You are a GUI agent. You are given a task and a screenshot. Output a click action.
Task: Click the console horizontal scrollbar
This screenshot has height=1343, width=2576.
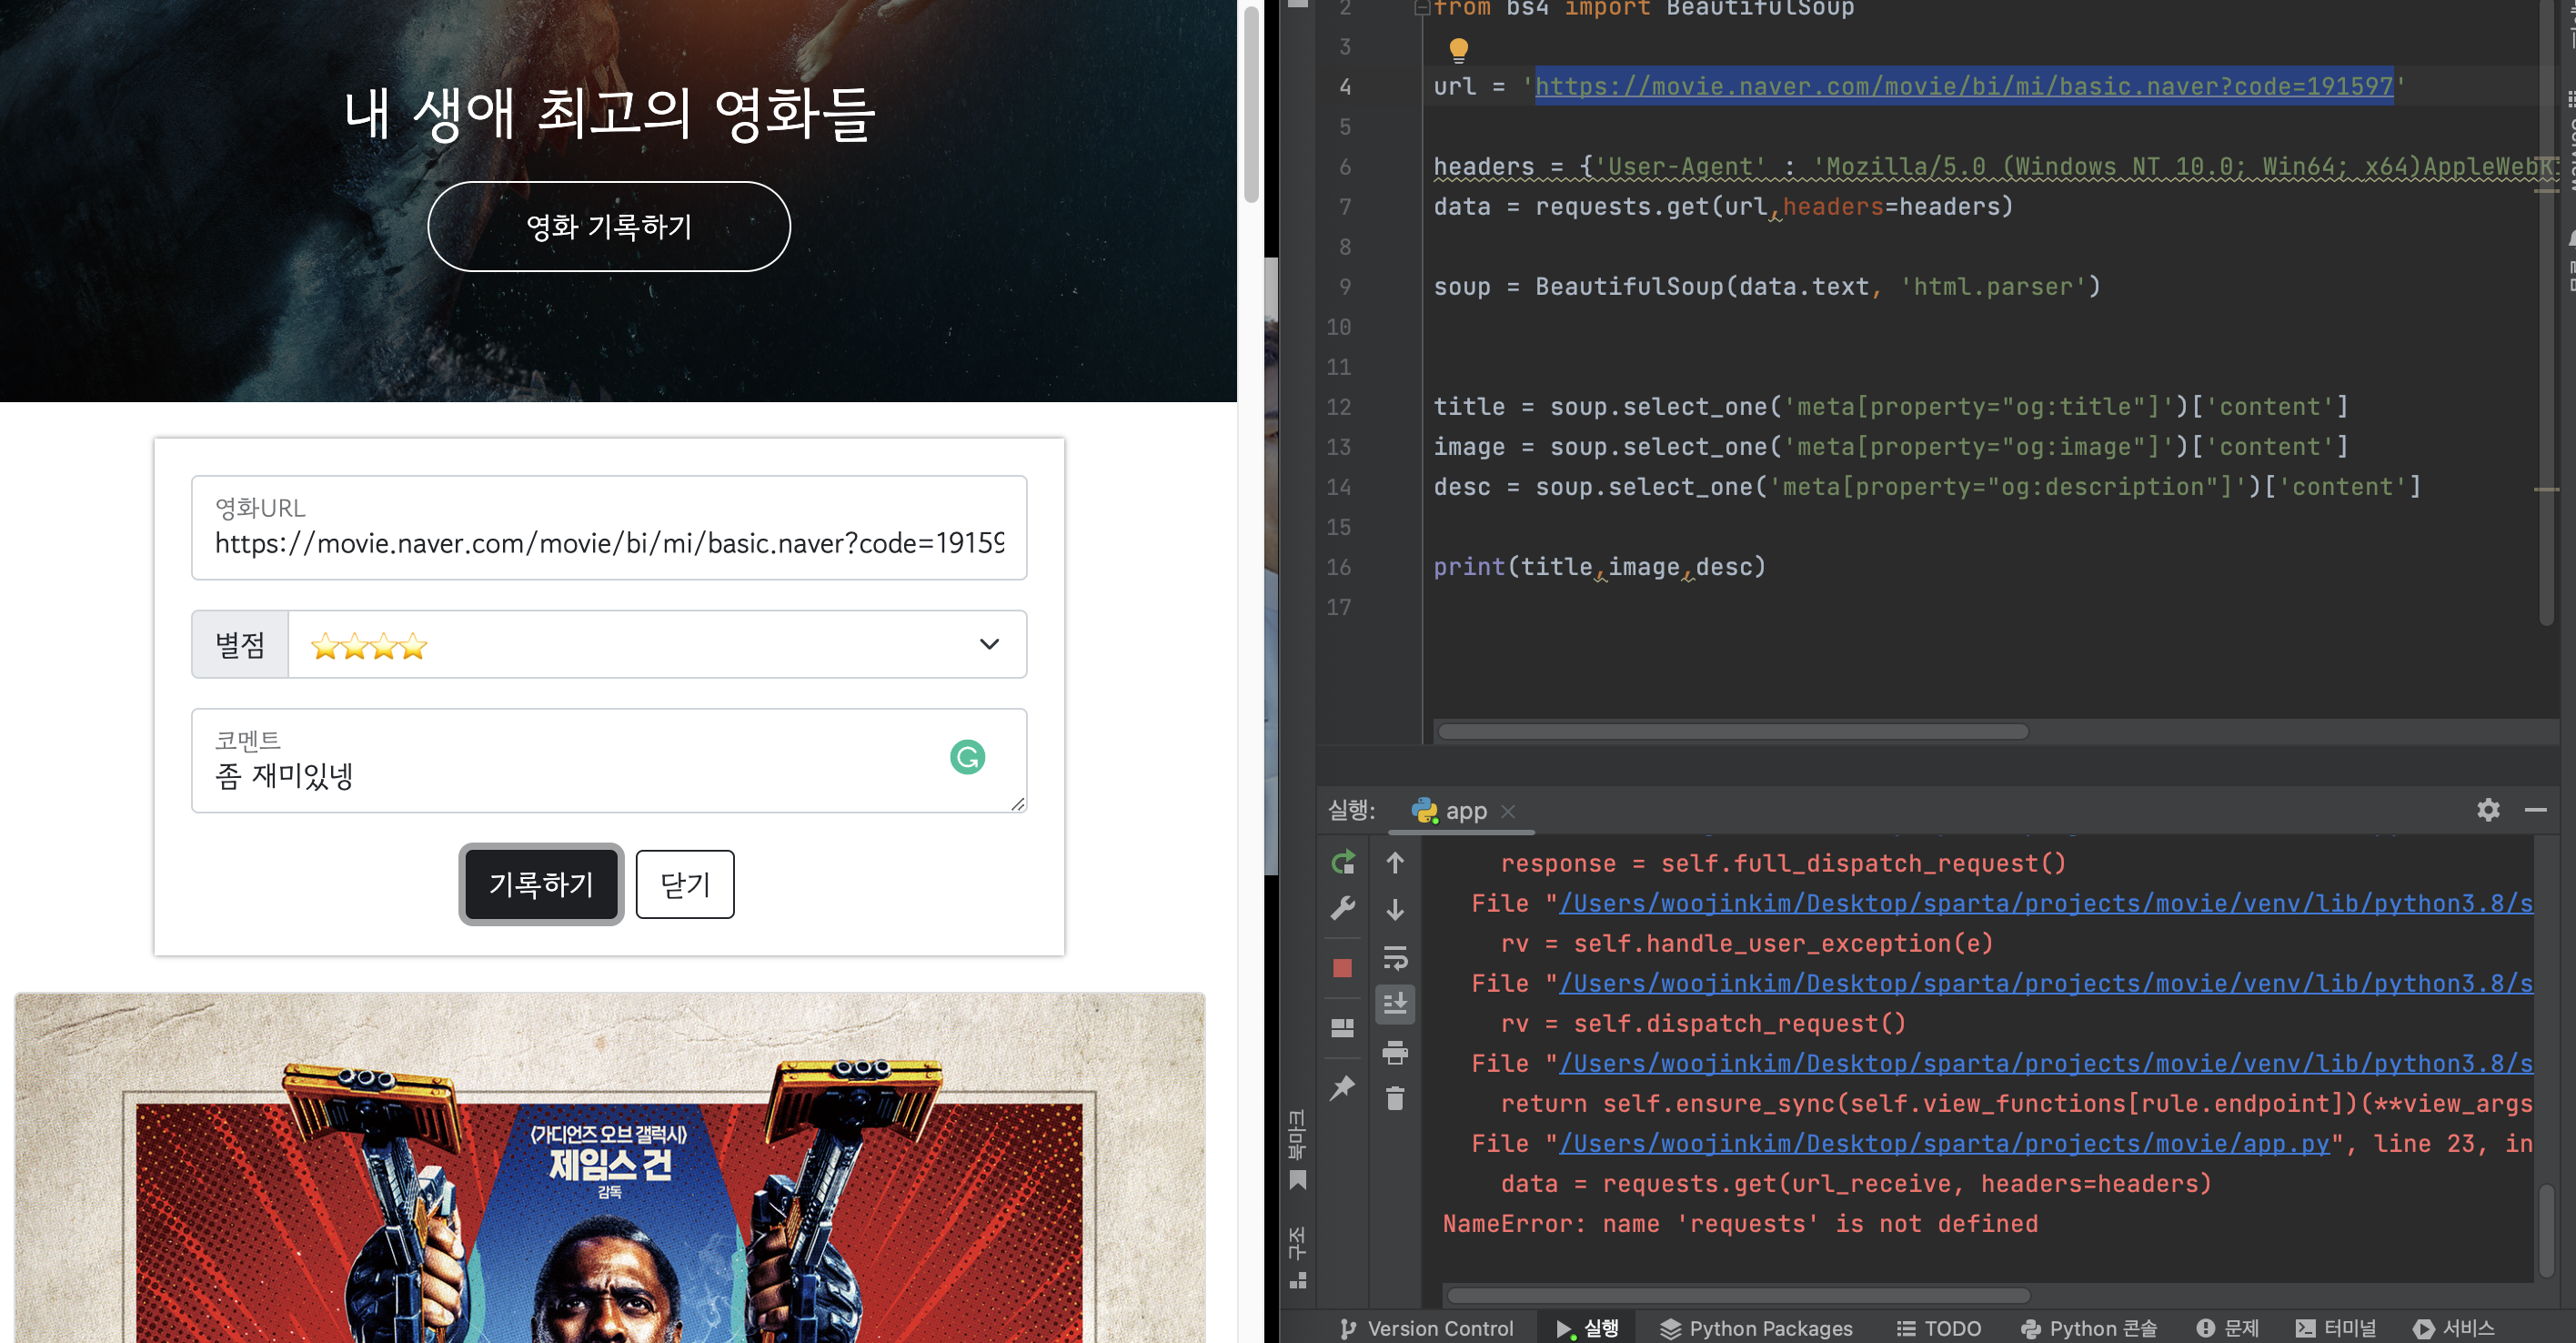1739,1295
